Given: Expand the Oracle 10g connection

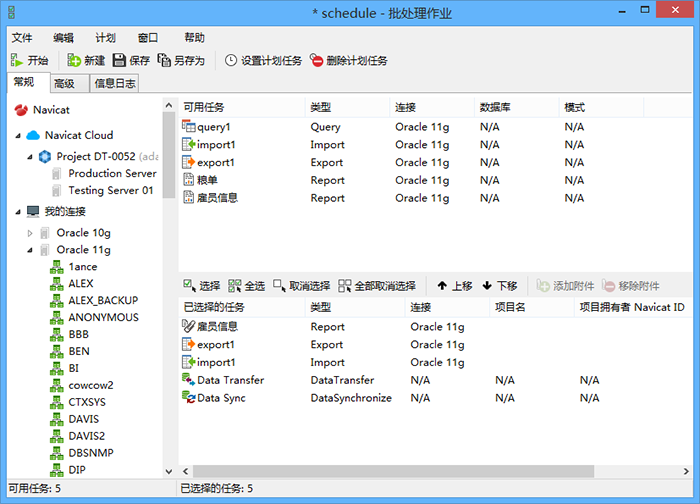Looking at the screenshot, I should pyautogui.click(x=30, y=233).
